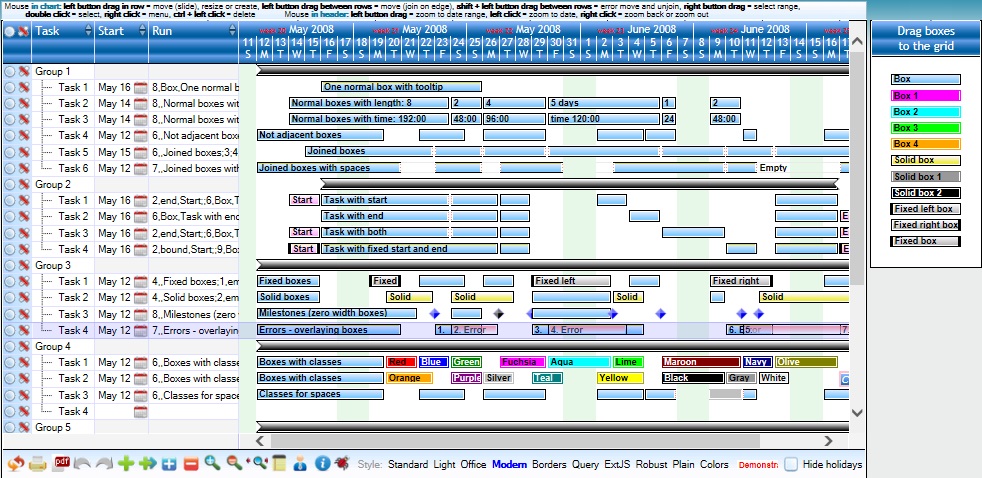Click the redo arrow icon
The image size is (982, 478).
coord(104,464)
